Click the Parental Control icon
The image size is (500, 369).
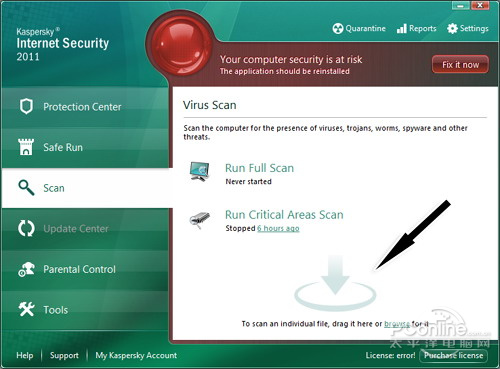pyautogui.click(x=26, y=269)
